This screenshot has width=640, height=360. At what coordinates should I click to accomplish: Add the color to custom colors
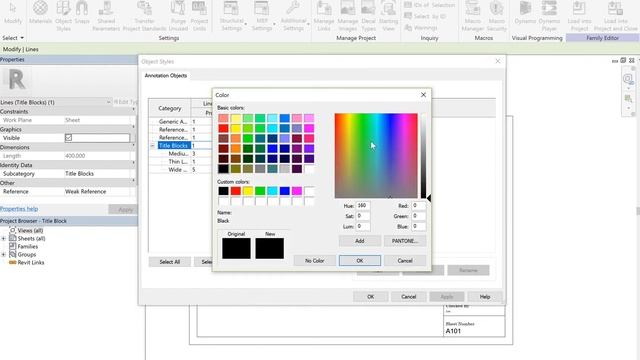coord(360,241)
